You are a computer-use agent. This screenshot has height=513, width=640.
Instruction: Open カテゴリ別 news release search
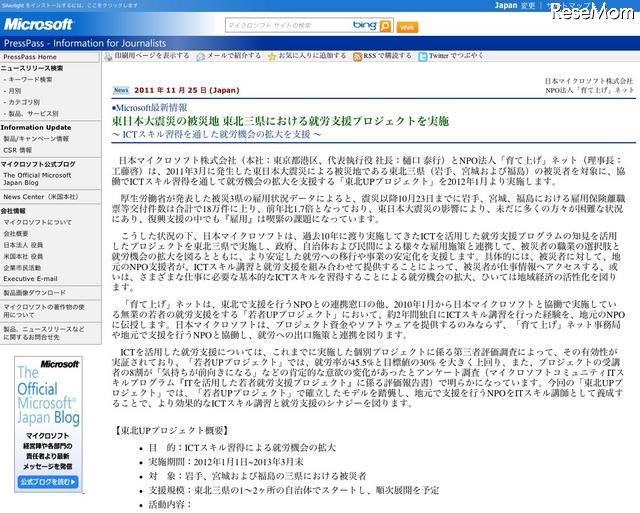click(24, 102)
